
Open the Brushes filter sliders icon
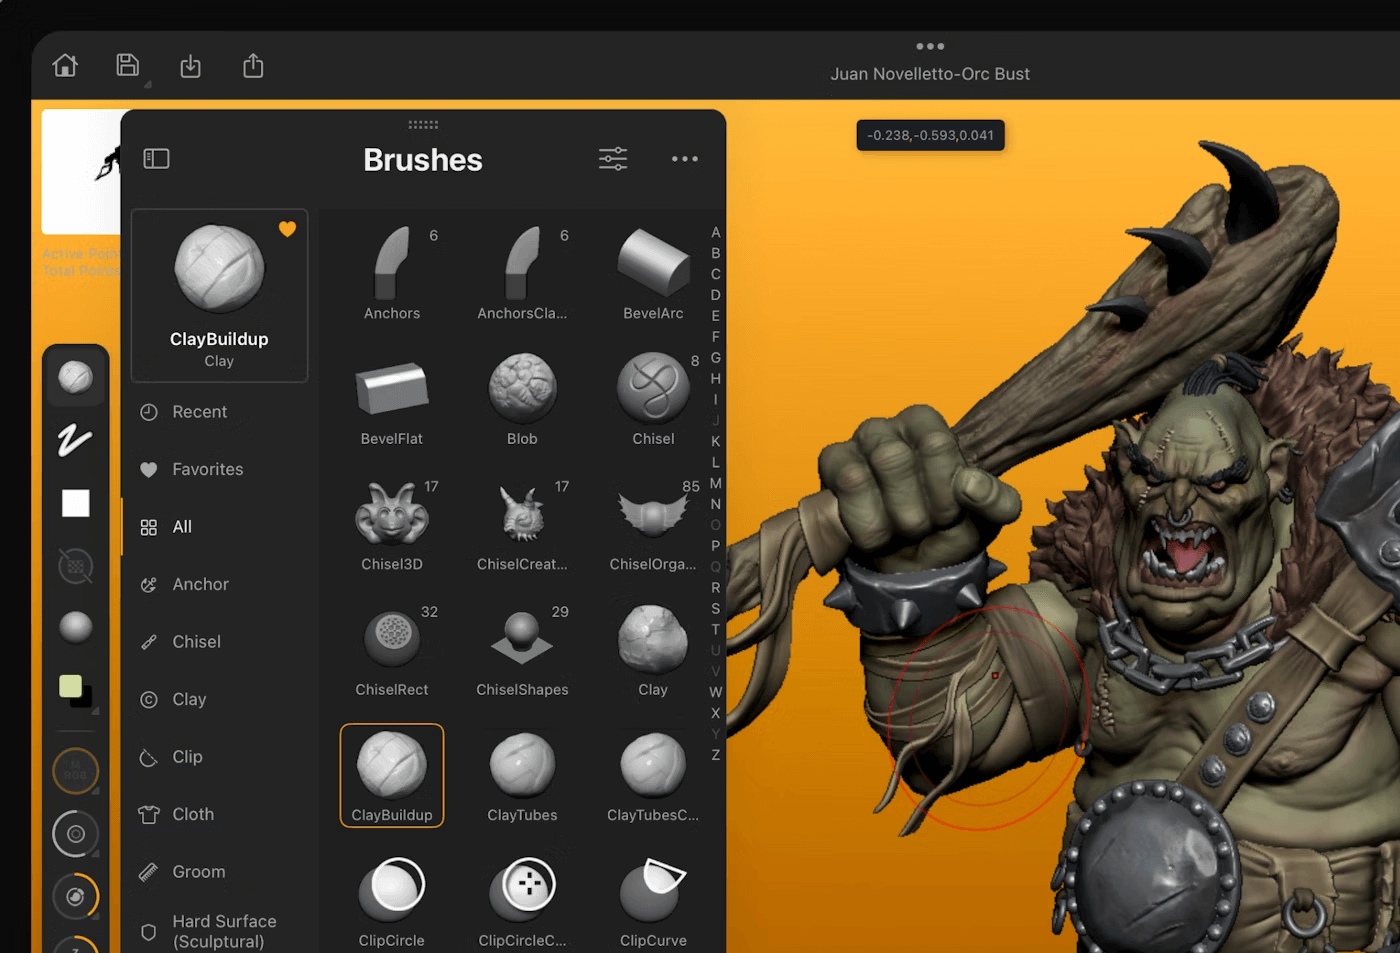(613, 159)
